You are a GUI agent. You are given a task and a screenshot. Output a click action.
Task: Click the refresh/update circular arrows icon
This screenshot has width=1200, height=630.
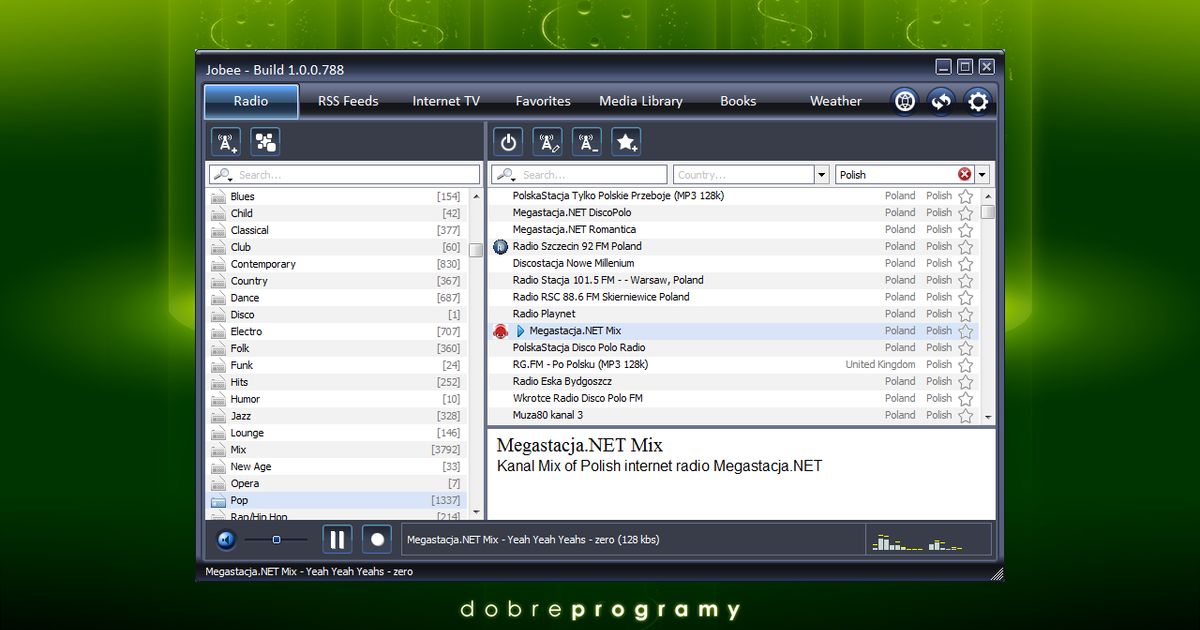point(941,101)
